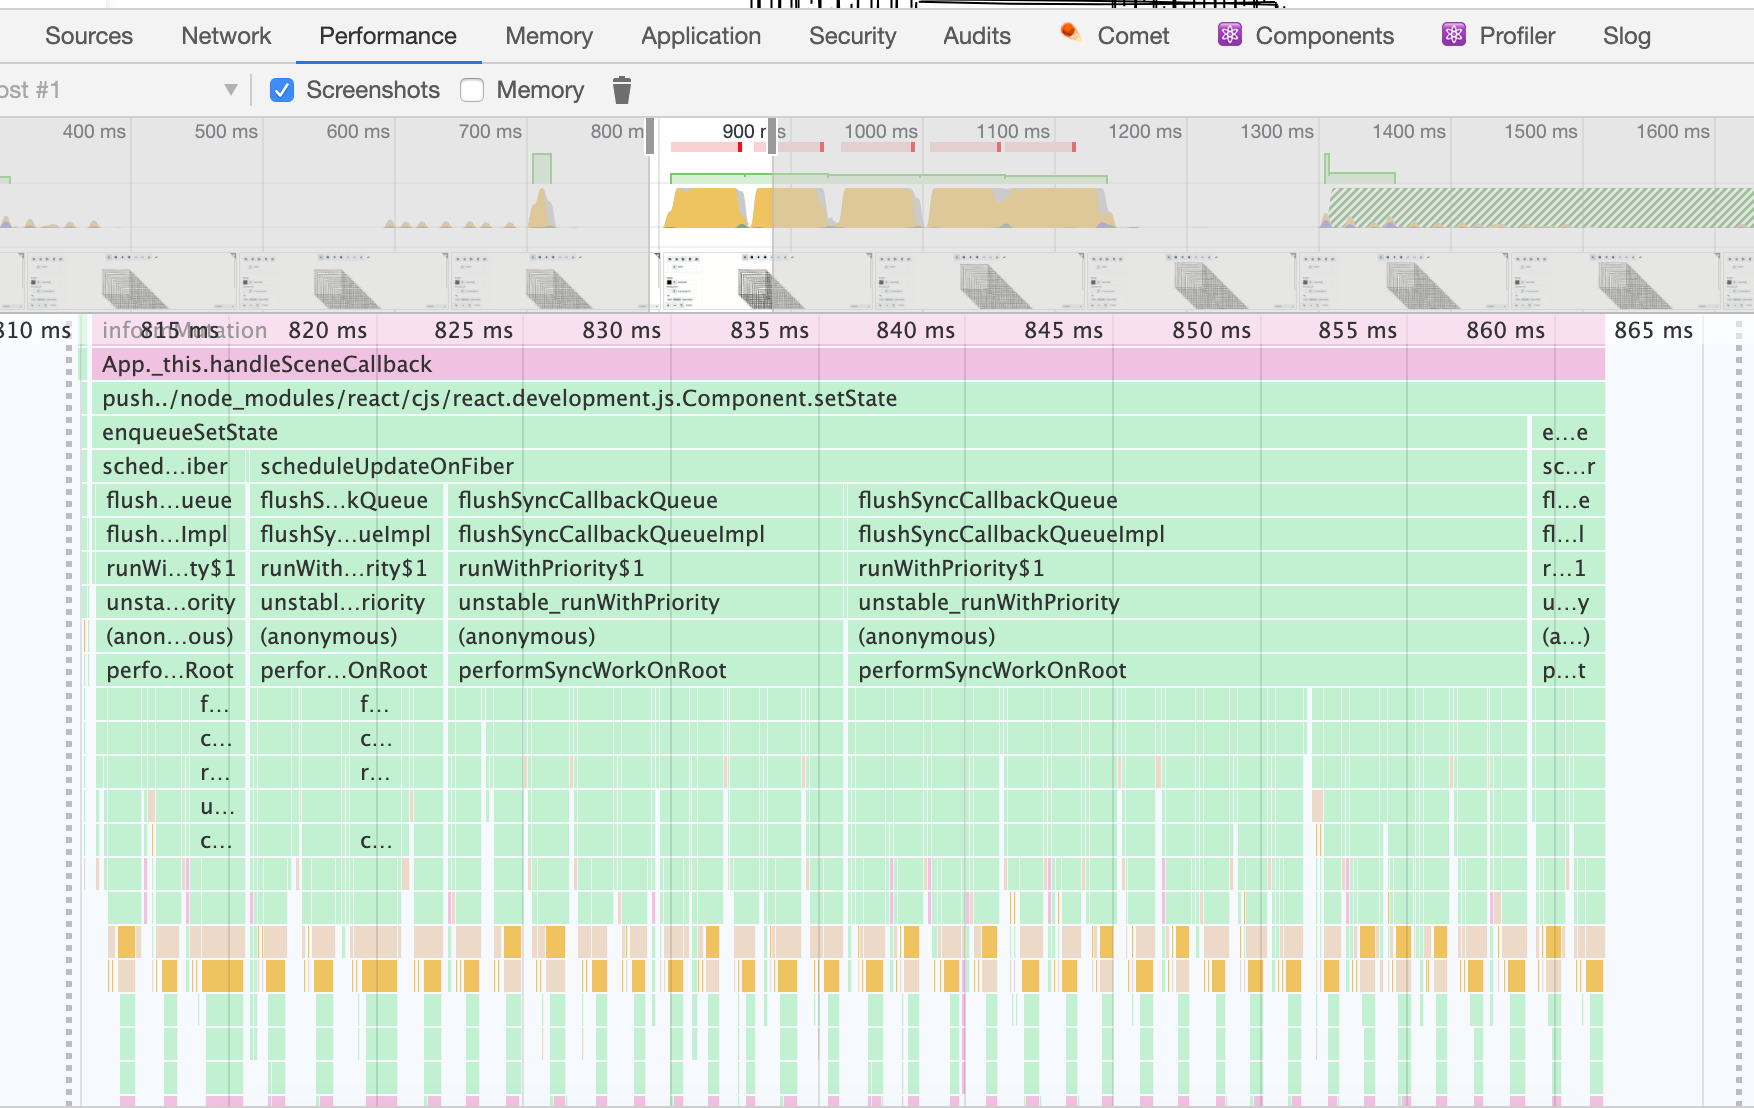1754x1108 pixels.
Task: Click the meteor icon beside Comet
Action: point(1071,33)
